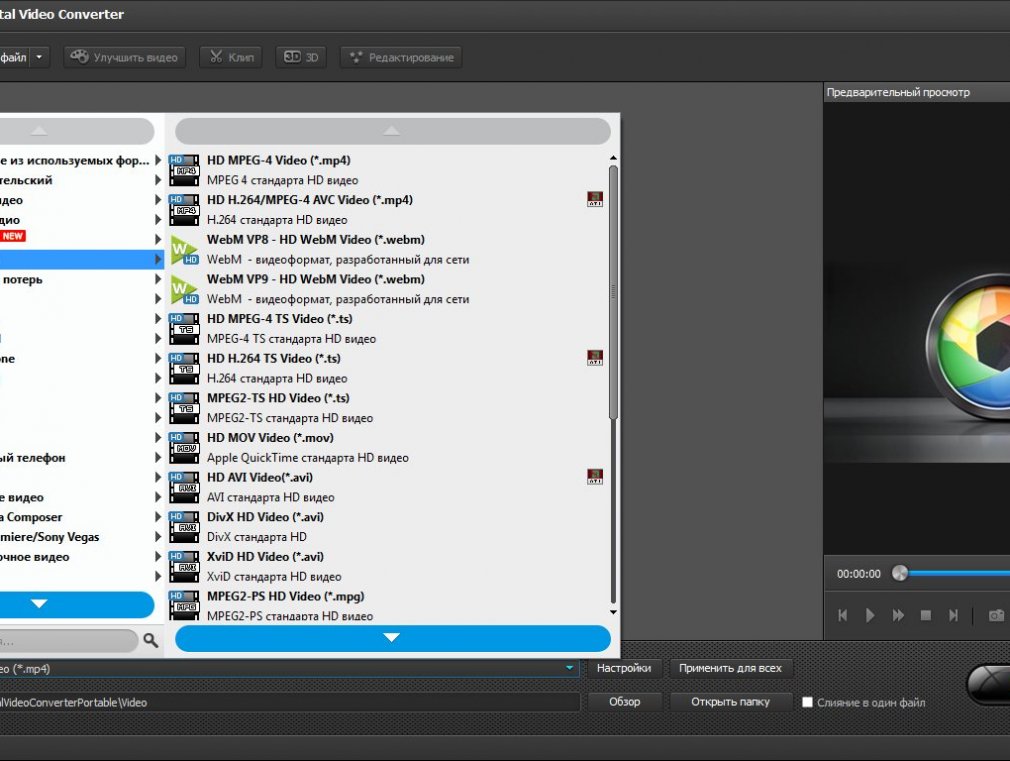This screenshot has width=1010, height=761.
Task: Enable the 'Слияние в один файл' checkbox
Action: (807, 702)
